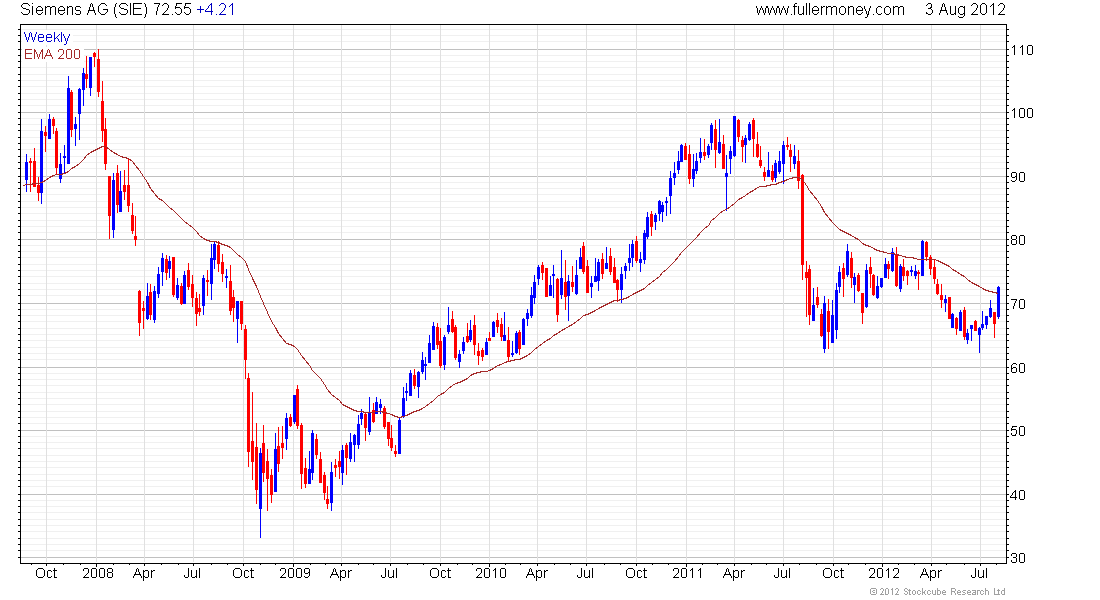Image resolution: width=1100 pixels, height=600 pixels.
Task: Click the 2012 year label on time axis
Action: [x=884, y=573]
